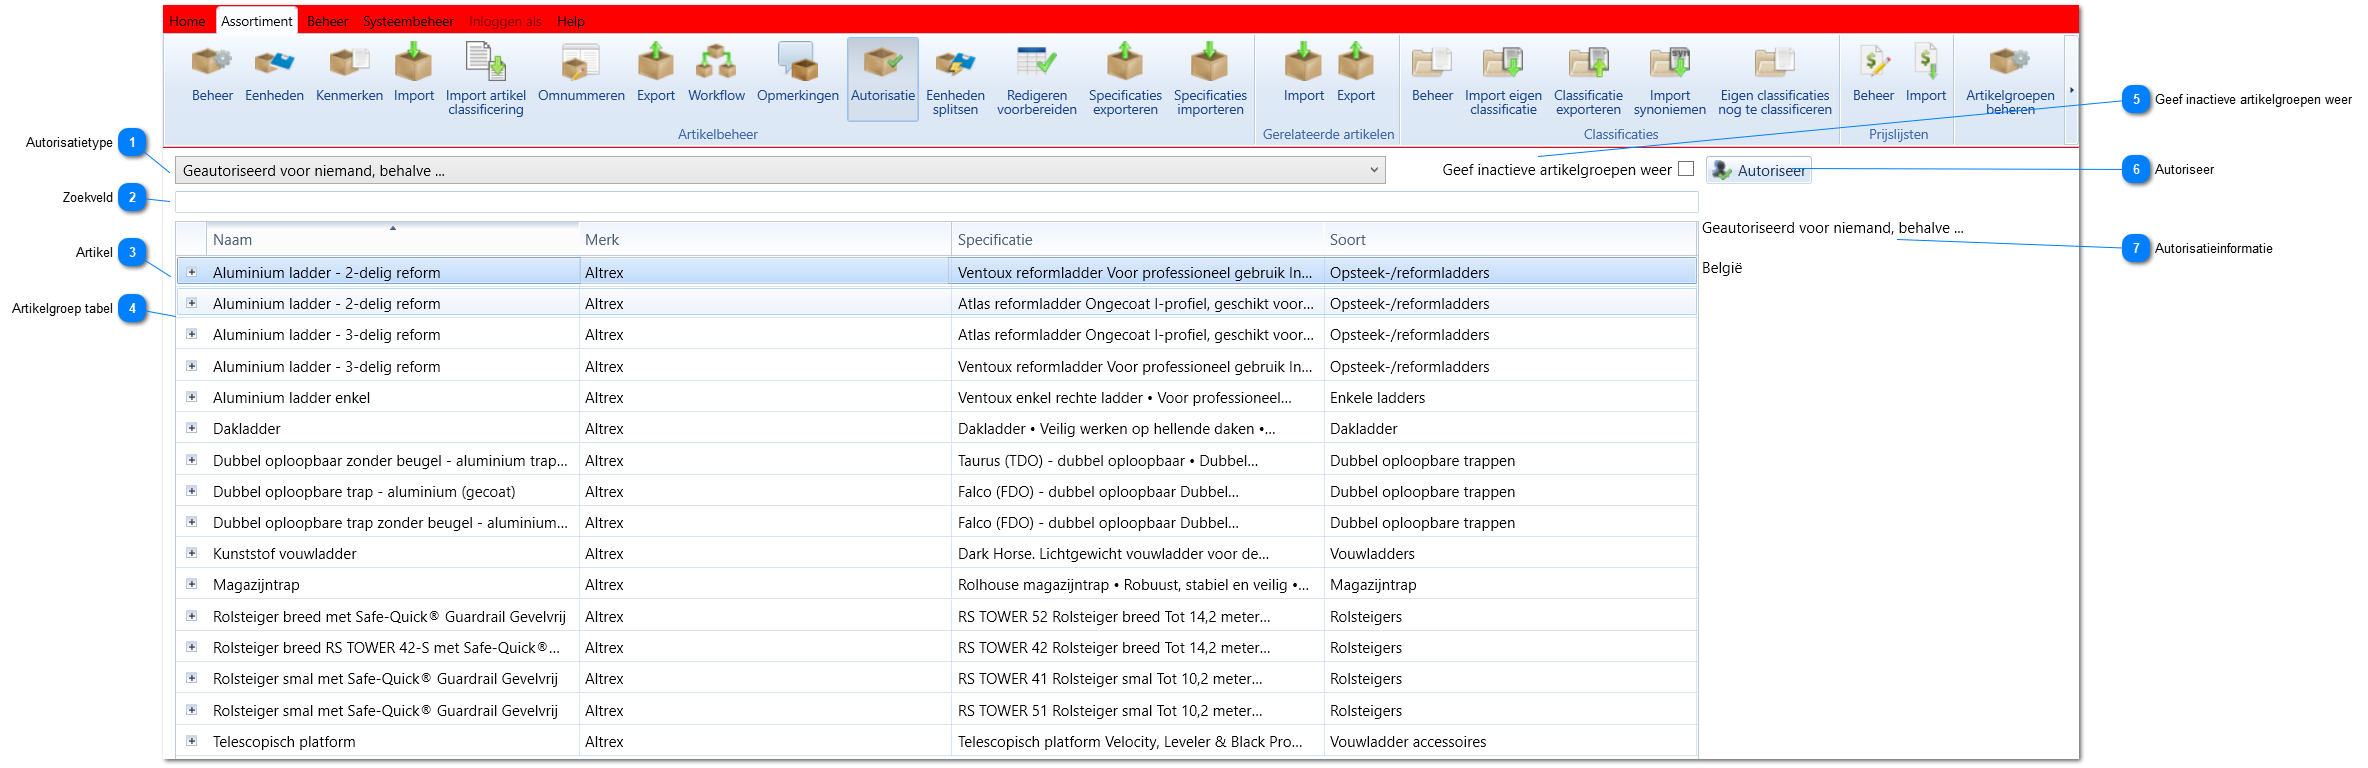Open the Geautoriseerd voor niemand dropdown
This screenshot has width=2368, height=768.
tap(780, 170)
